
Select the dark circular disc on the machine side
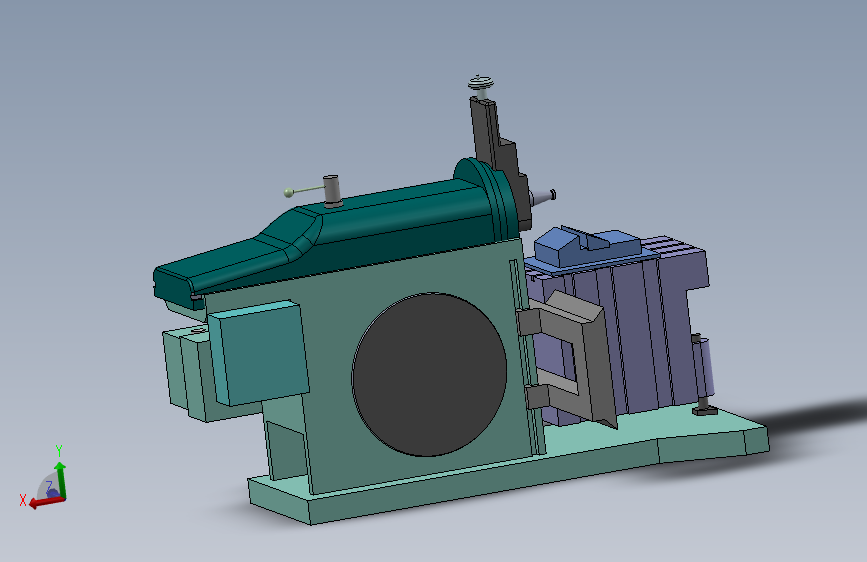pos(429,375)
